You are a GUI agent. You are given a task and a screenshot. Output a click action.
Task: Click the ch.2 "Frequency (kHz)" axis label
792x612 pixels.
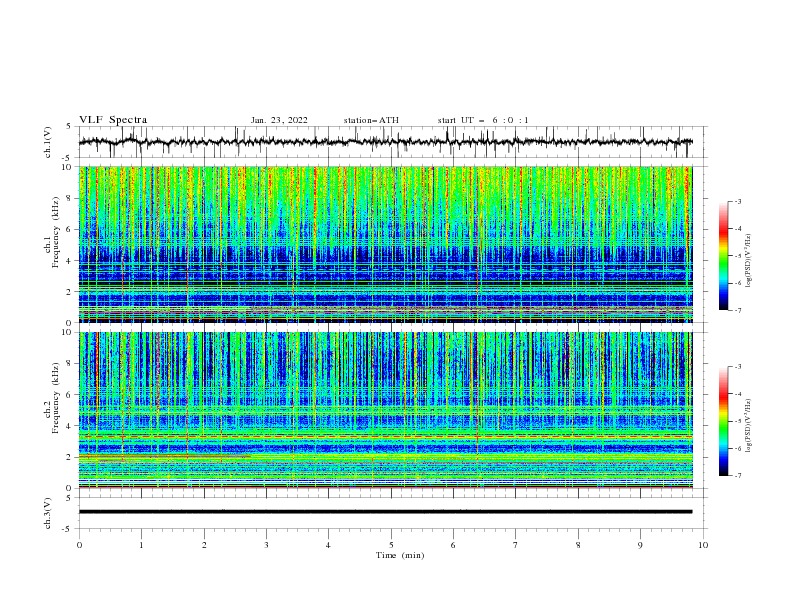coord(56,398)
